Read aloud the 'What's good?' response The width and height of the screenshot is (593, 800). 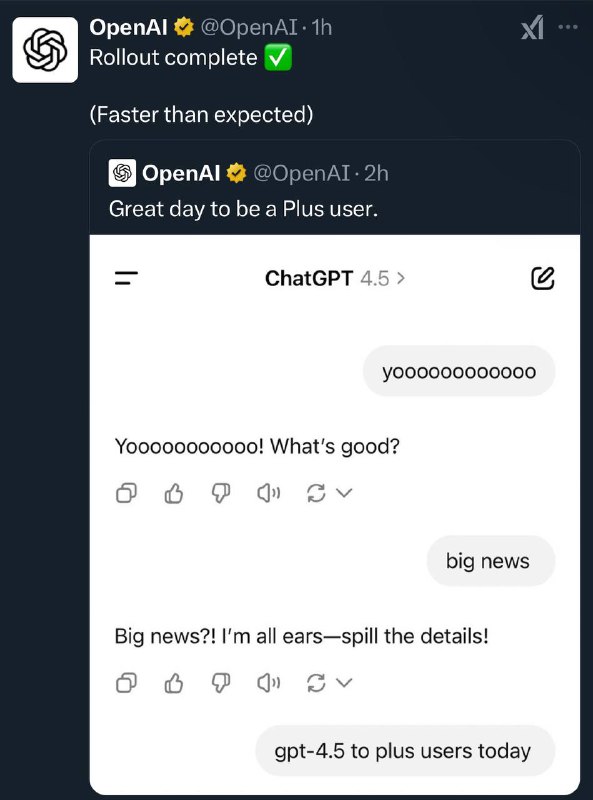pyautogui.click(x=268, y=493)
